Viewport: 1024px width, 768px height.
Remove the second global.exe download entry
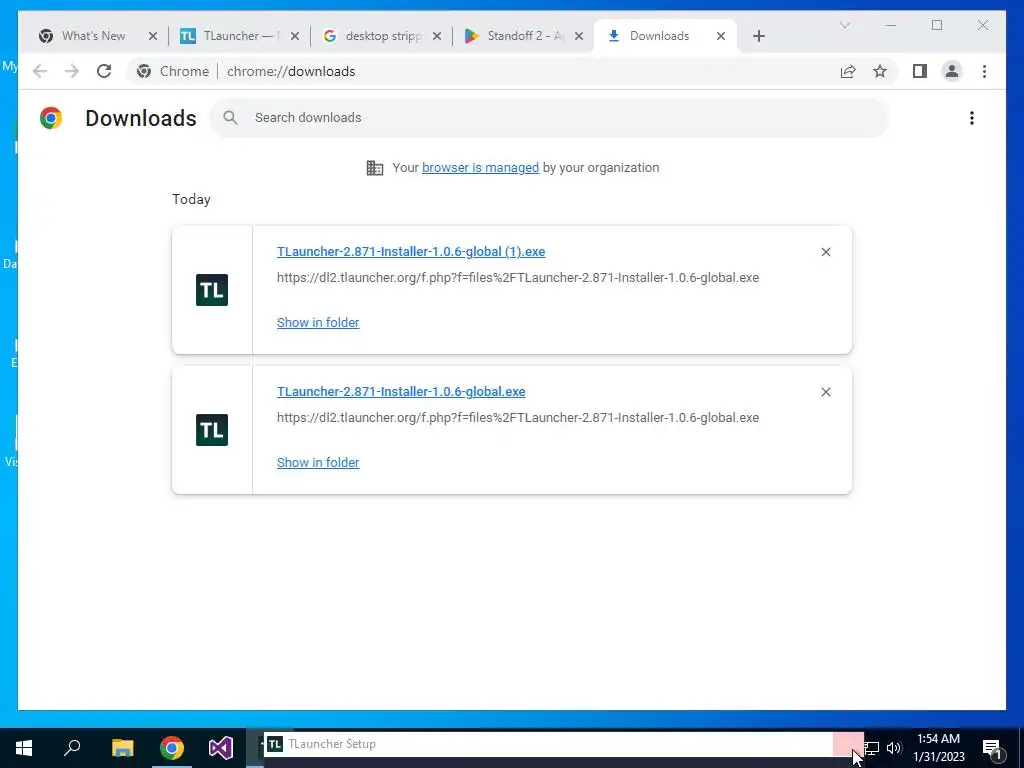click(x=825, y=392)
